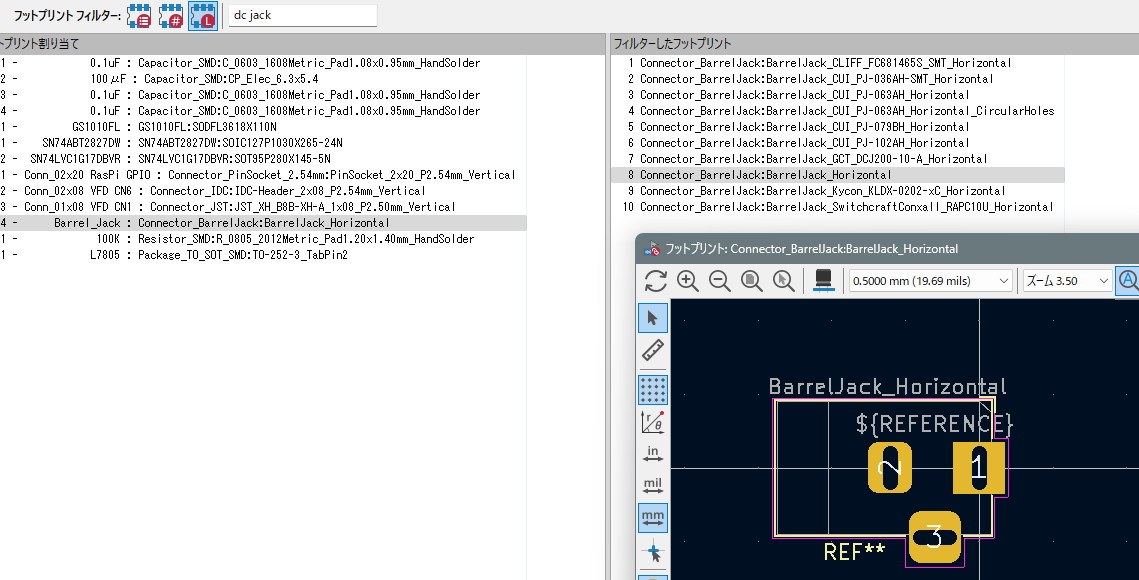Toggle filter footprints by pin count
Screen dimensions: 1139x580
coord(171,15)
